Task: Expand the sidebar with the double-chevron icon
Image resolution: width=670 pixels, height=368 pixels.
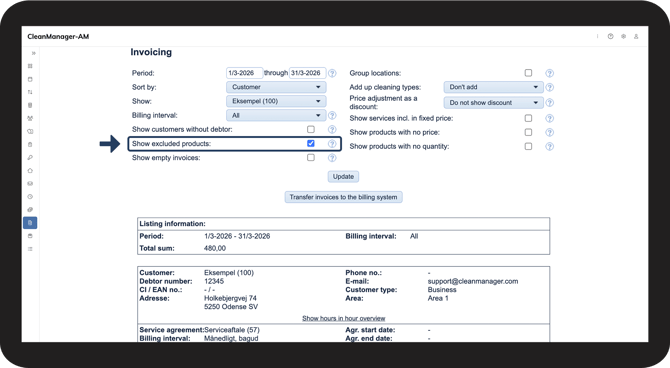Action: coord(33,53)
